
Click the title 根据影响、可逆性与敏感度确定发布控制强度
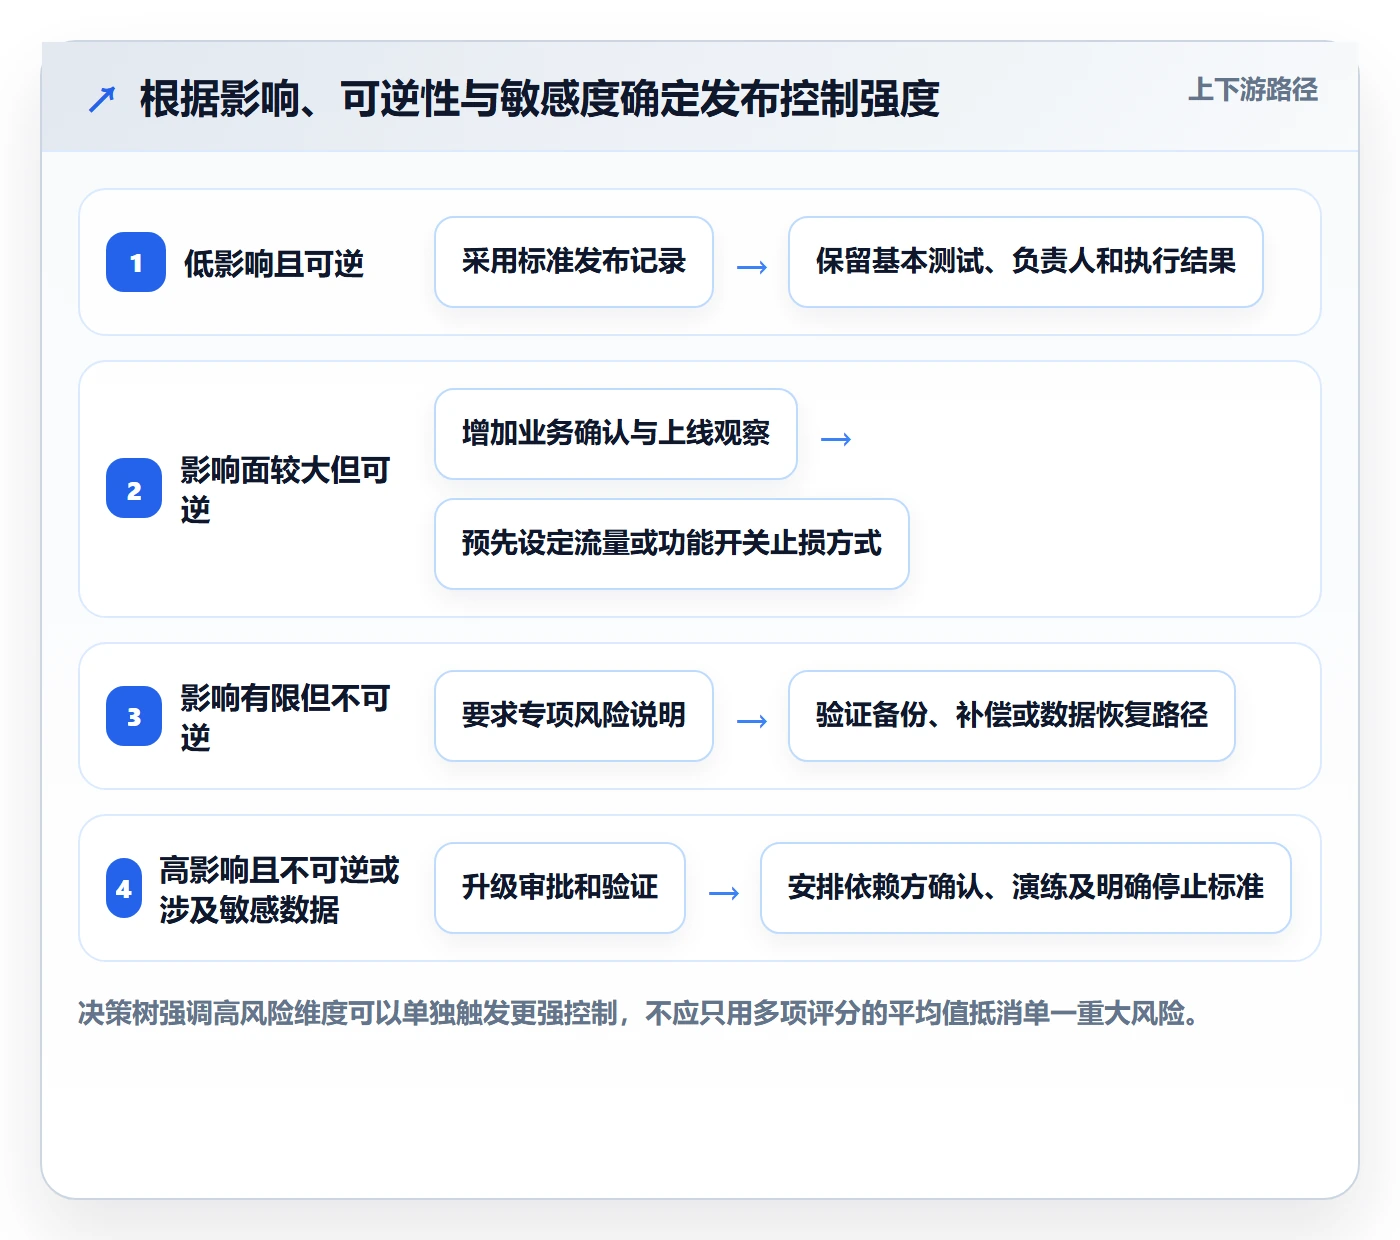point(540,99)
